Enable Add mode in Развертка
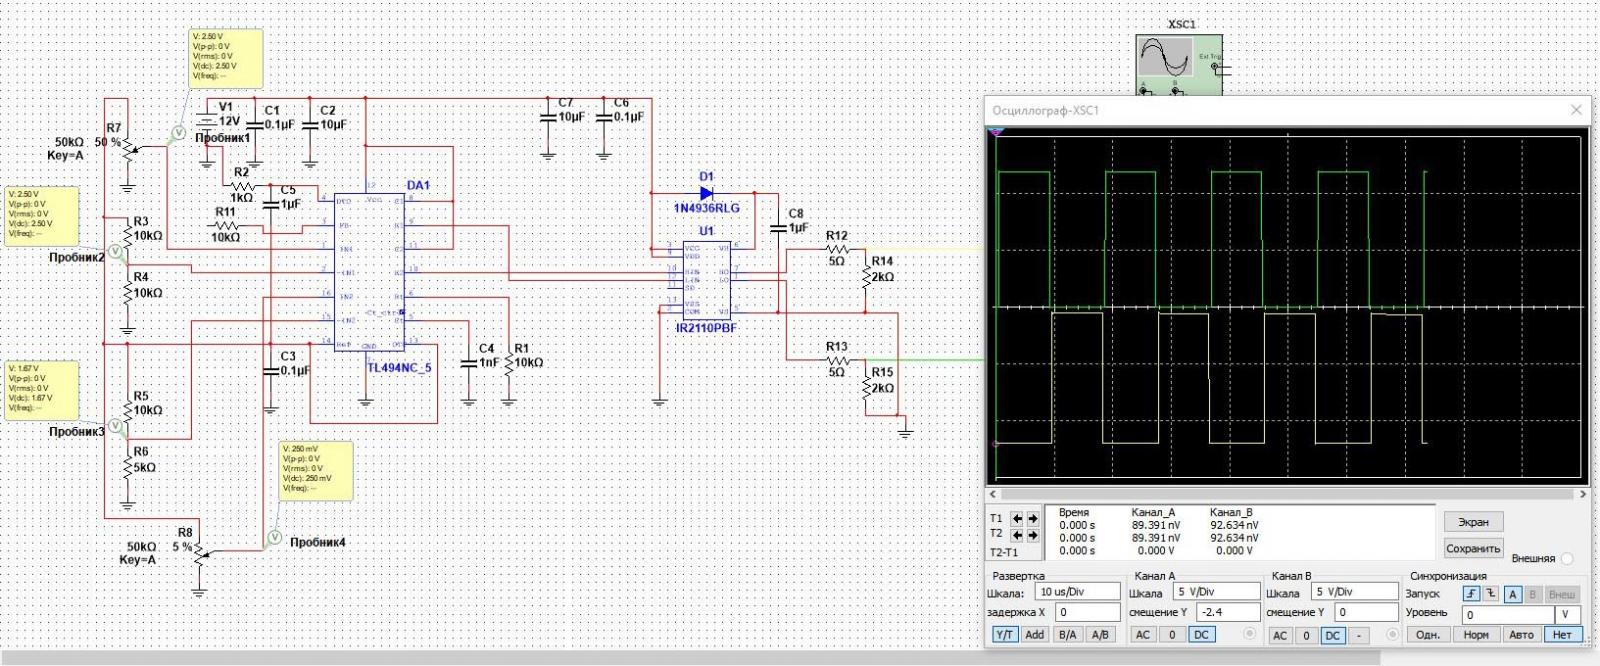Viewport: 1600px width, 666px height. click(1035, 635)
